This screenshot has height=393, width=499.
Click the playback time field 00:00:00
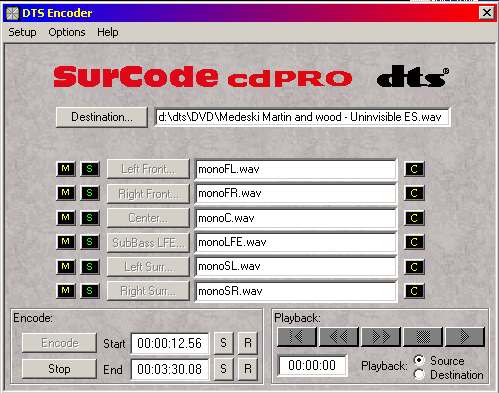pos(312,365)
